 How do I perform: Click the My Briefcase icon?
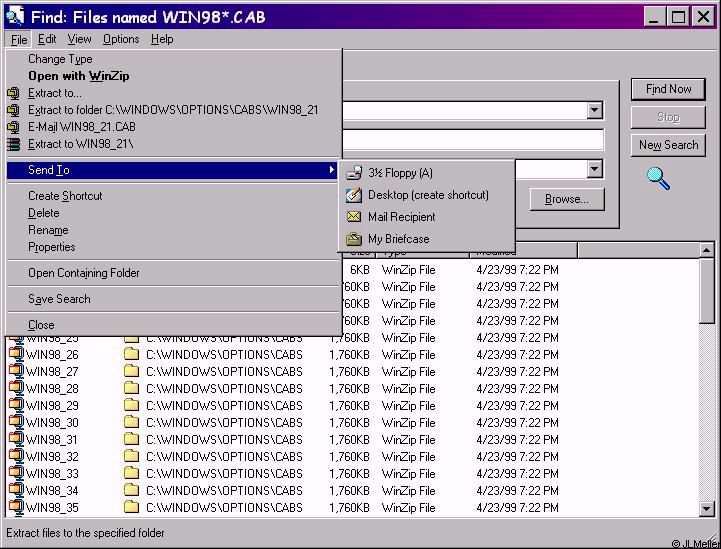[354, 239]
